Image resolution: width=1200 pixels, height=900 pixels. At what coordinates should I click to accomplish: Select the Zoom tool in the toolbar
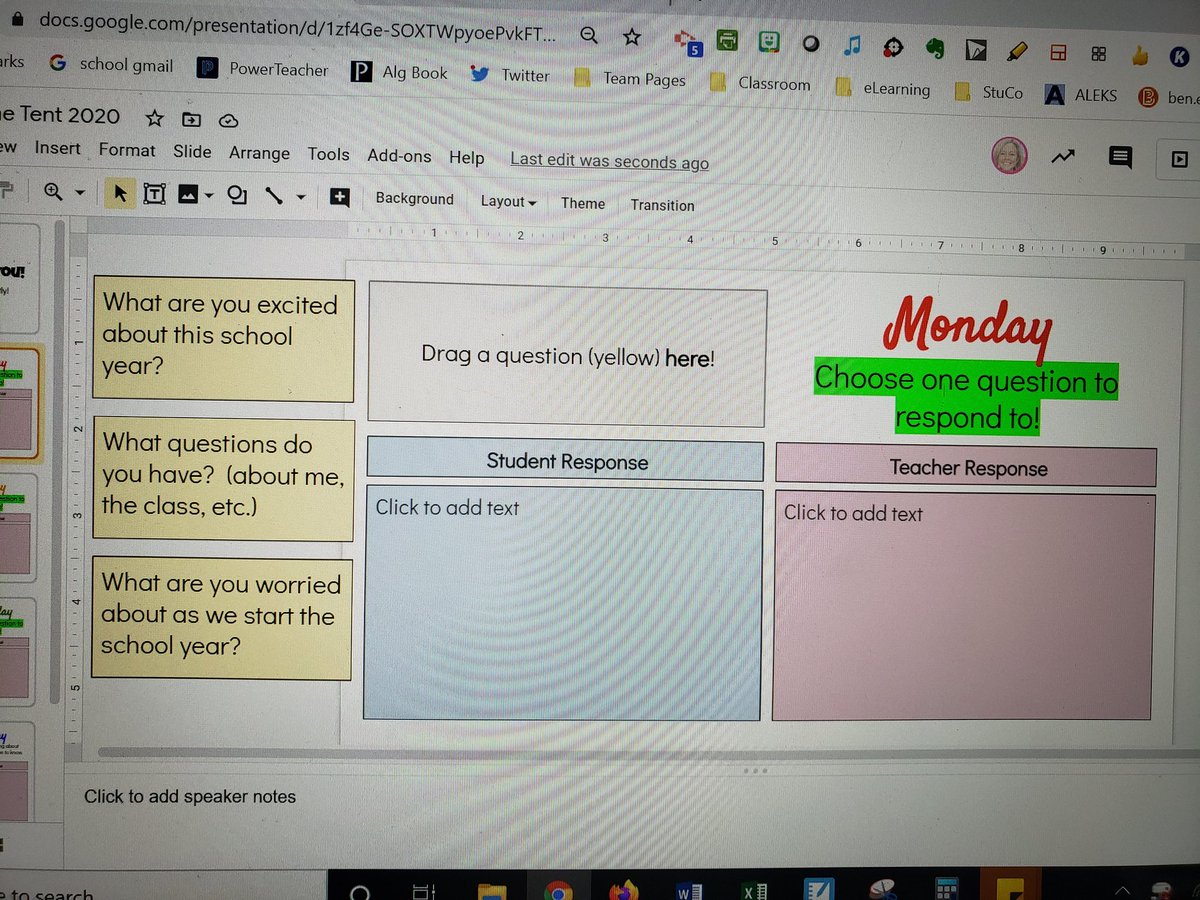pos(53,190)
